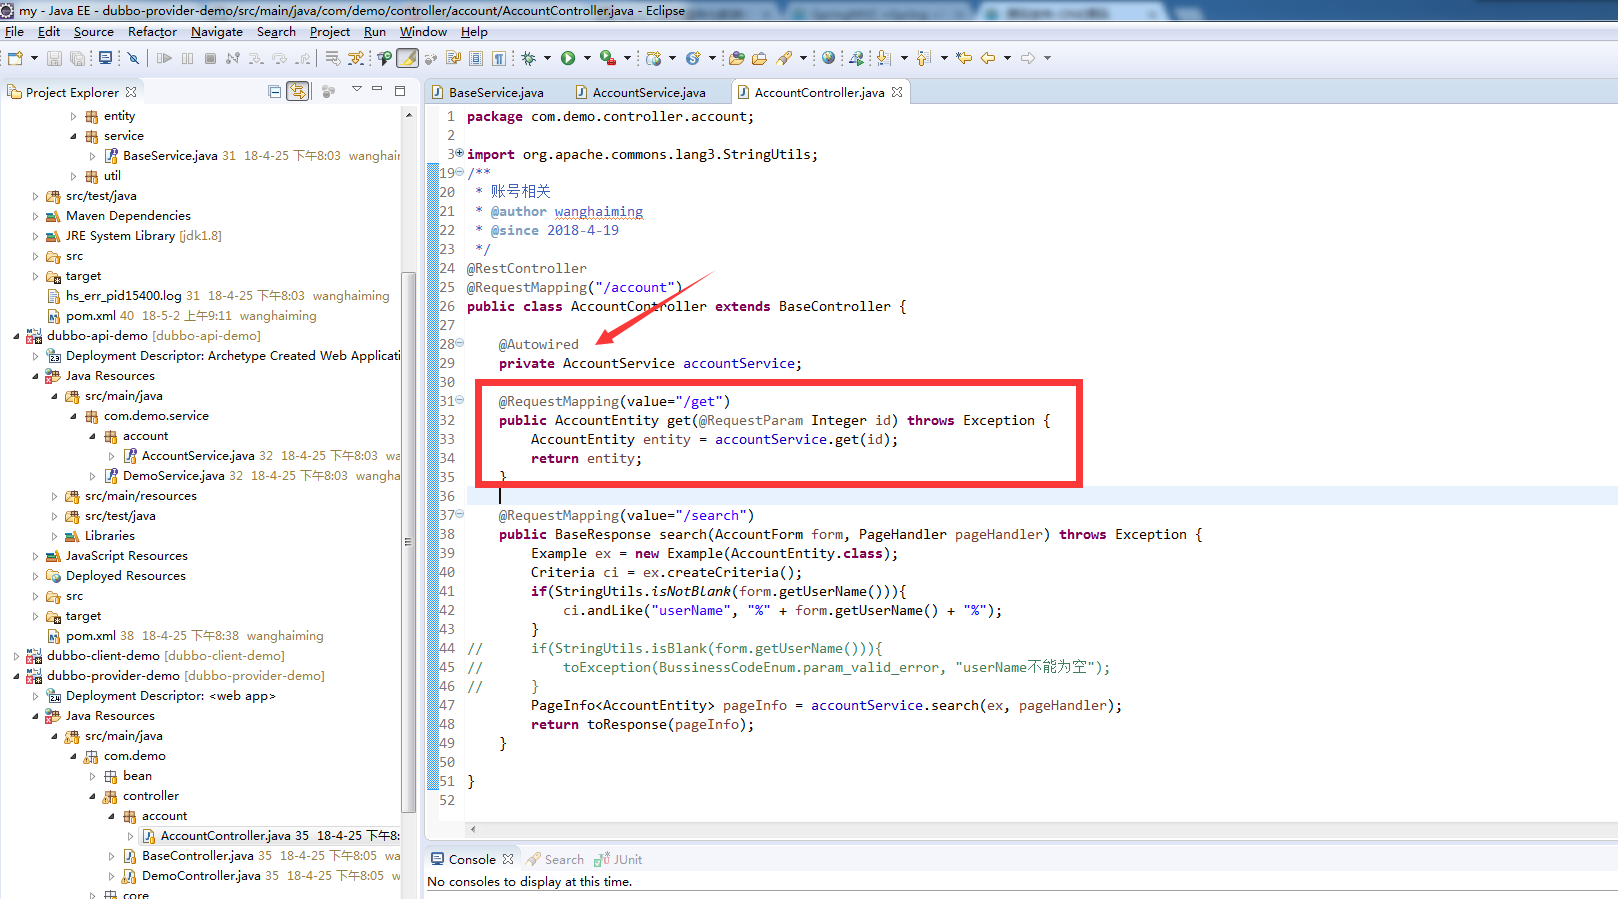Click the Debug bug icon
This screenshot has width=1618, height=899.
tap(529, 58)
